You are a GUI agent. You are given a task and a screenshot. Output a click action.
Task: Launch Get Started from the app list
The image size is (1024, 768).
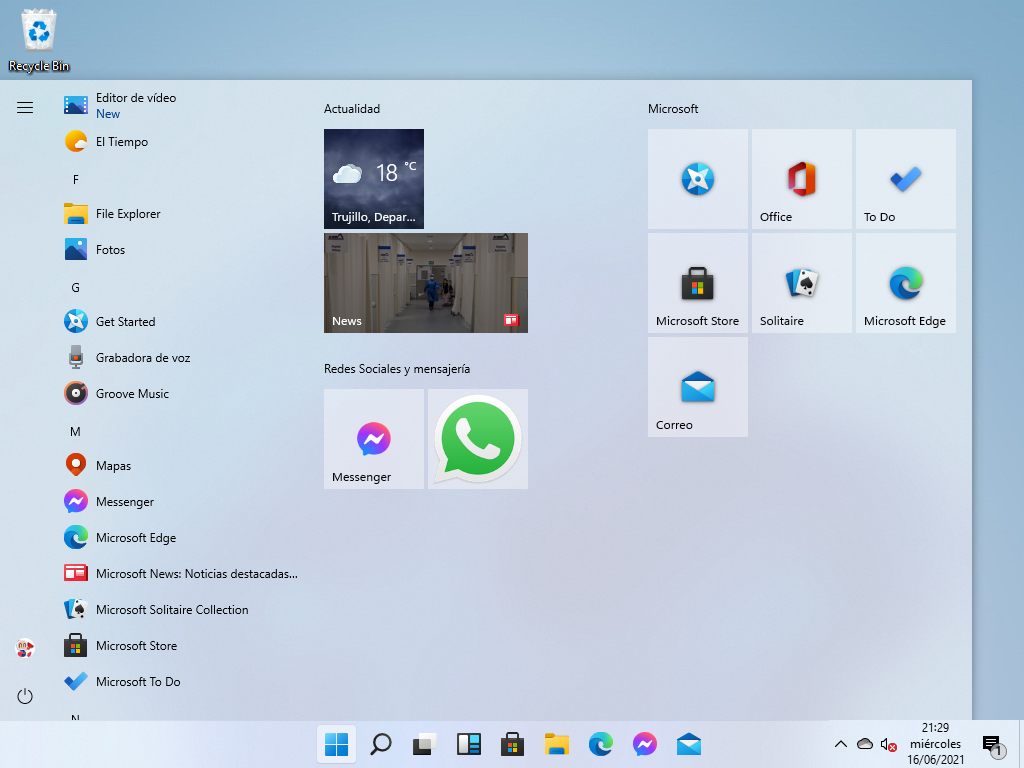(x=181, y=321)
